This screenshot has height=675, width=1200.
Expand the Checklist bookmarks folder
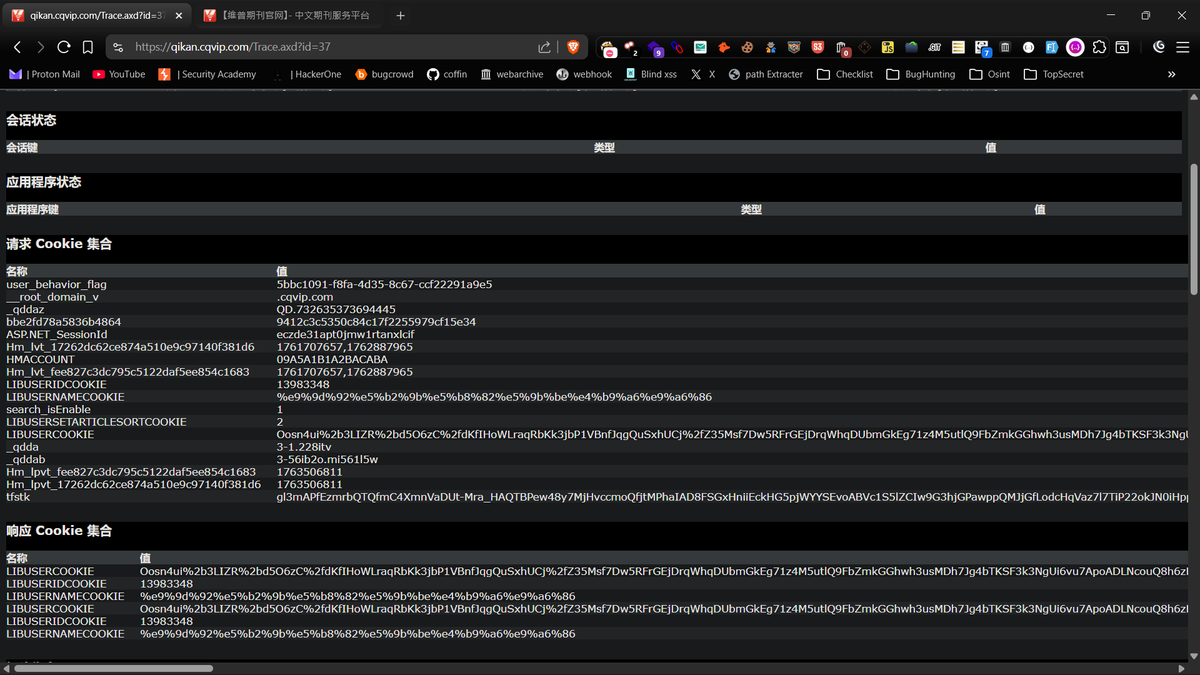click(x=845, y=74)
